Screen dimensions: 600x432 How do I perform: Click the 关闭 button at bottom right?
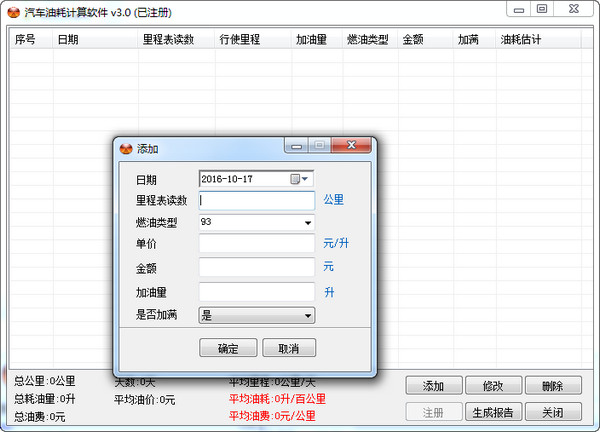(552, 412)
